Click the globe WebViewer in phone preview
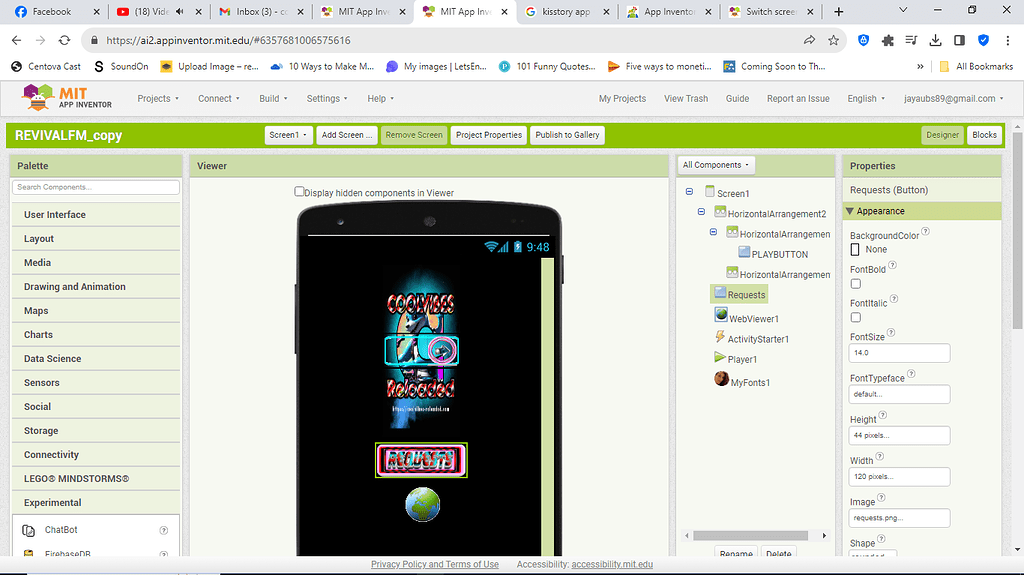The height and width of the screenshot is (575, 1024). (422, 505)
